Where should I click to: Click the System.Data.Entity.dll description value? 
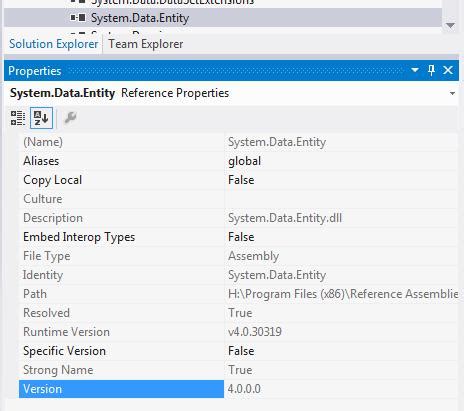point(285,218)
